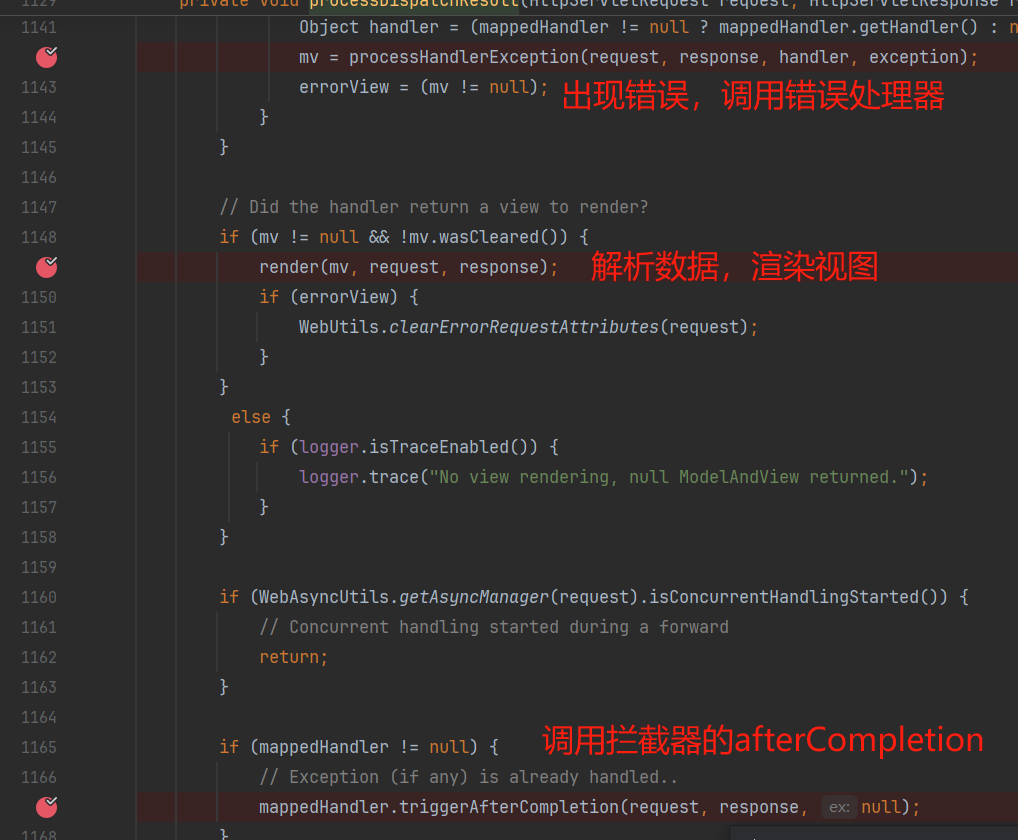
Task: Click the 'Did the handler return a view' comment
Action: point(434,207)
